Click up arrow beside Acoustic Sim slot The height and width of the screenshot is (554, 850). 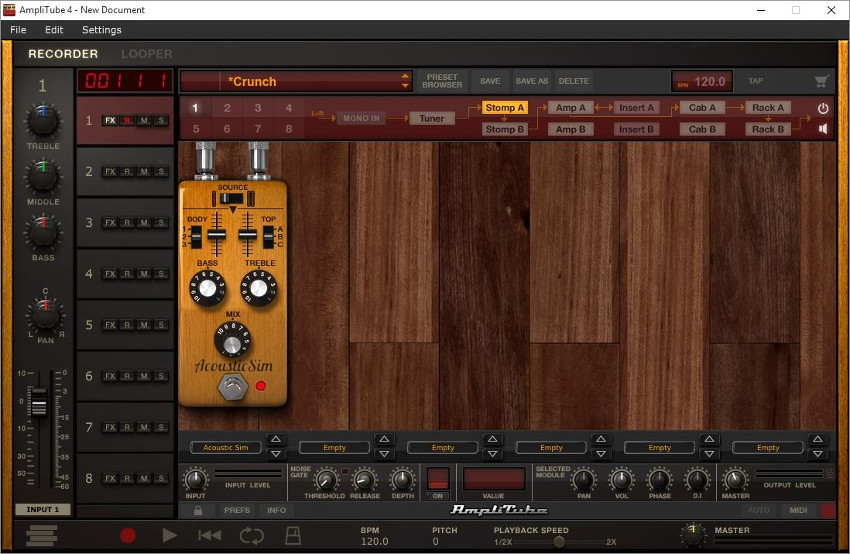[x=276, y=439]
